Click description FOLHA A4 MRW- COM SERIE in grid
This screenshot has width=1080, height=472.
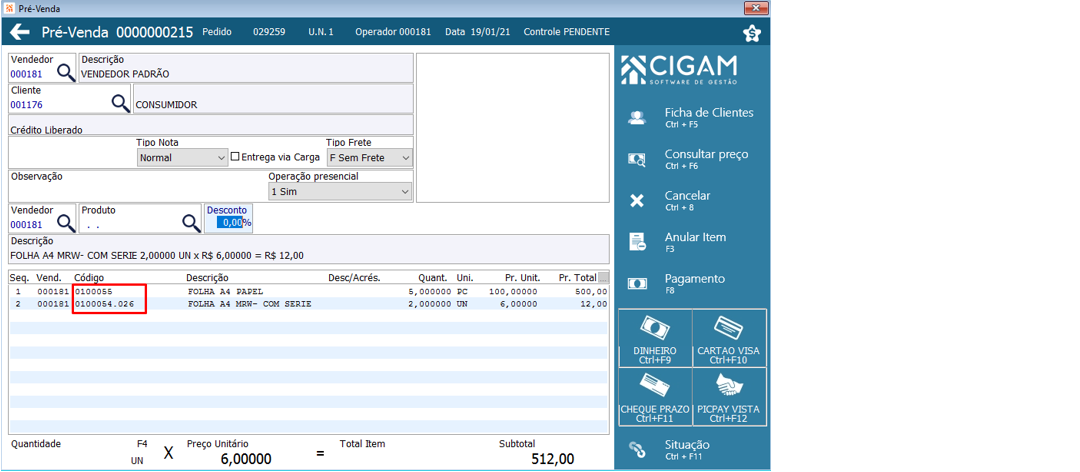tap(250, 304)
